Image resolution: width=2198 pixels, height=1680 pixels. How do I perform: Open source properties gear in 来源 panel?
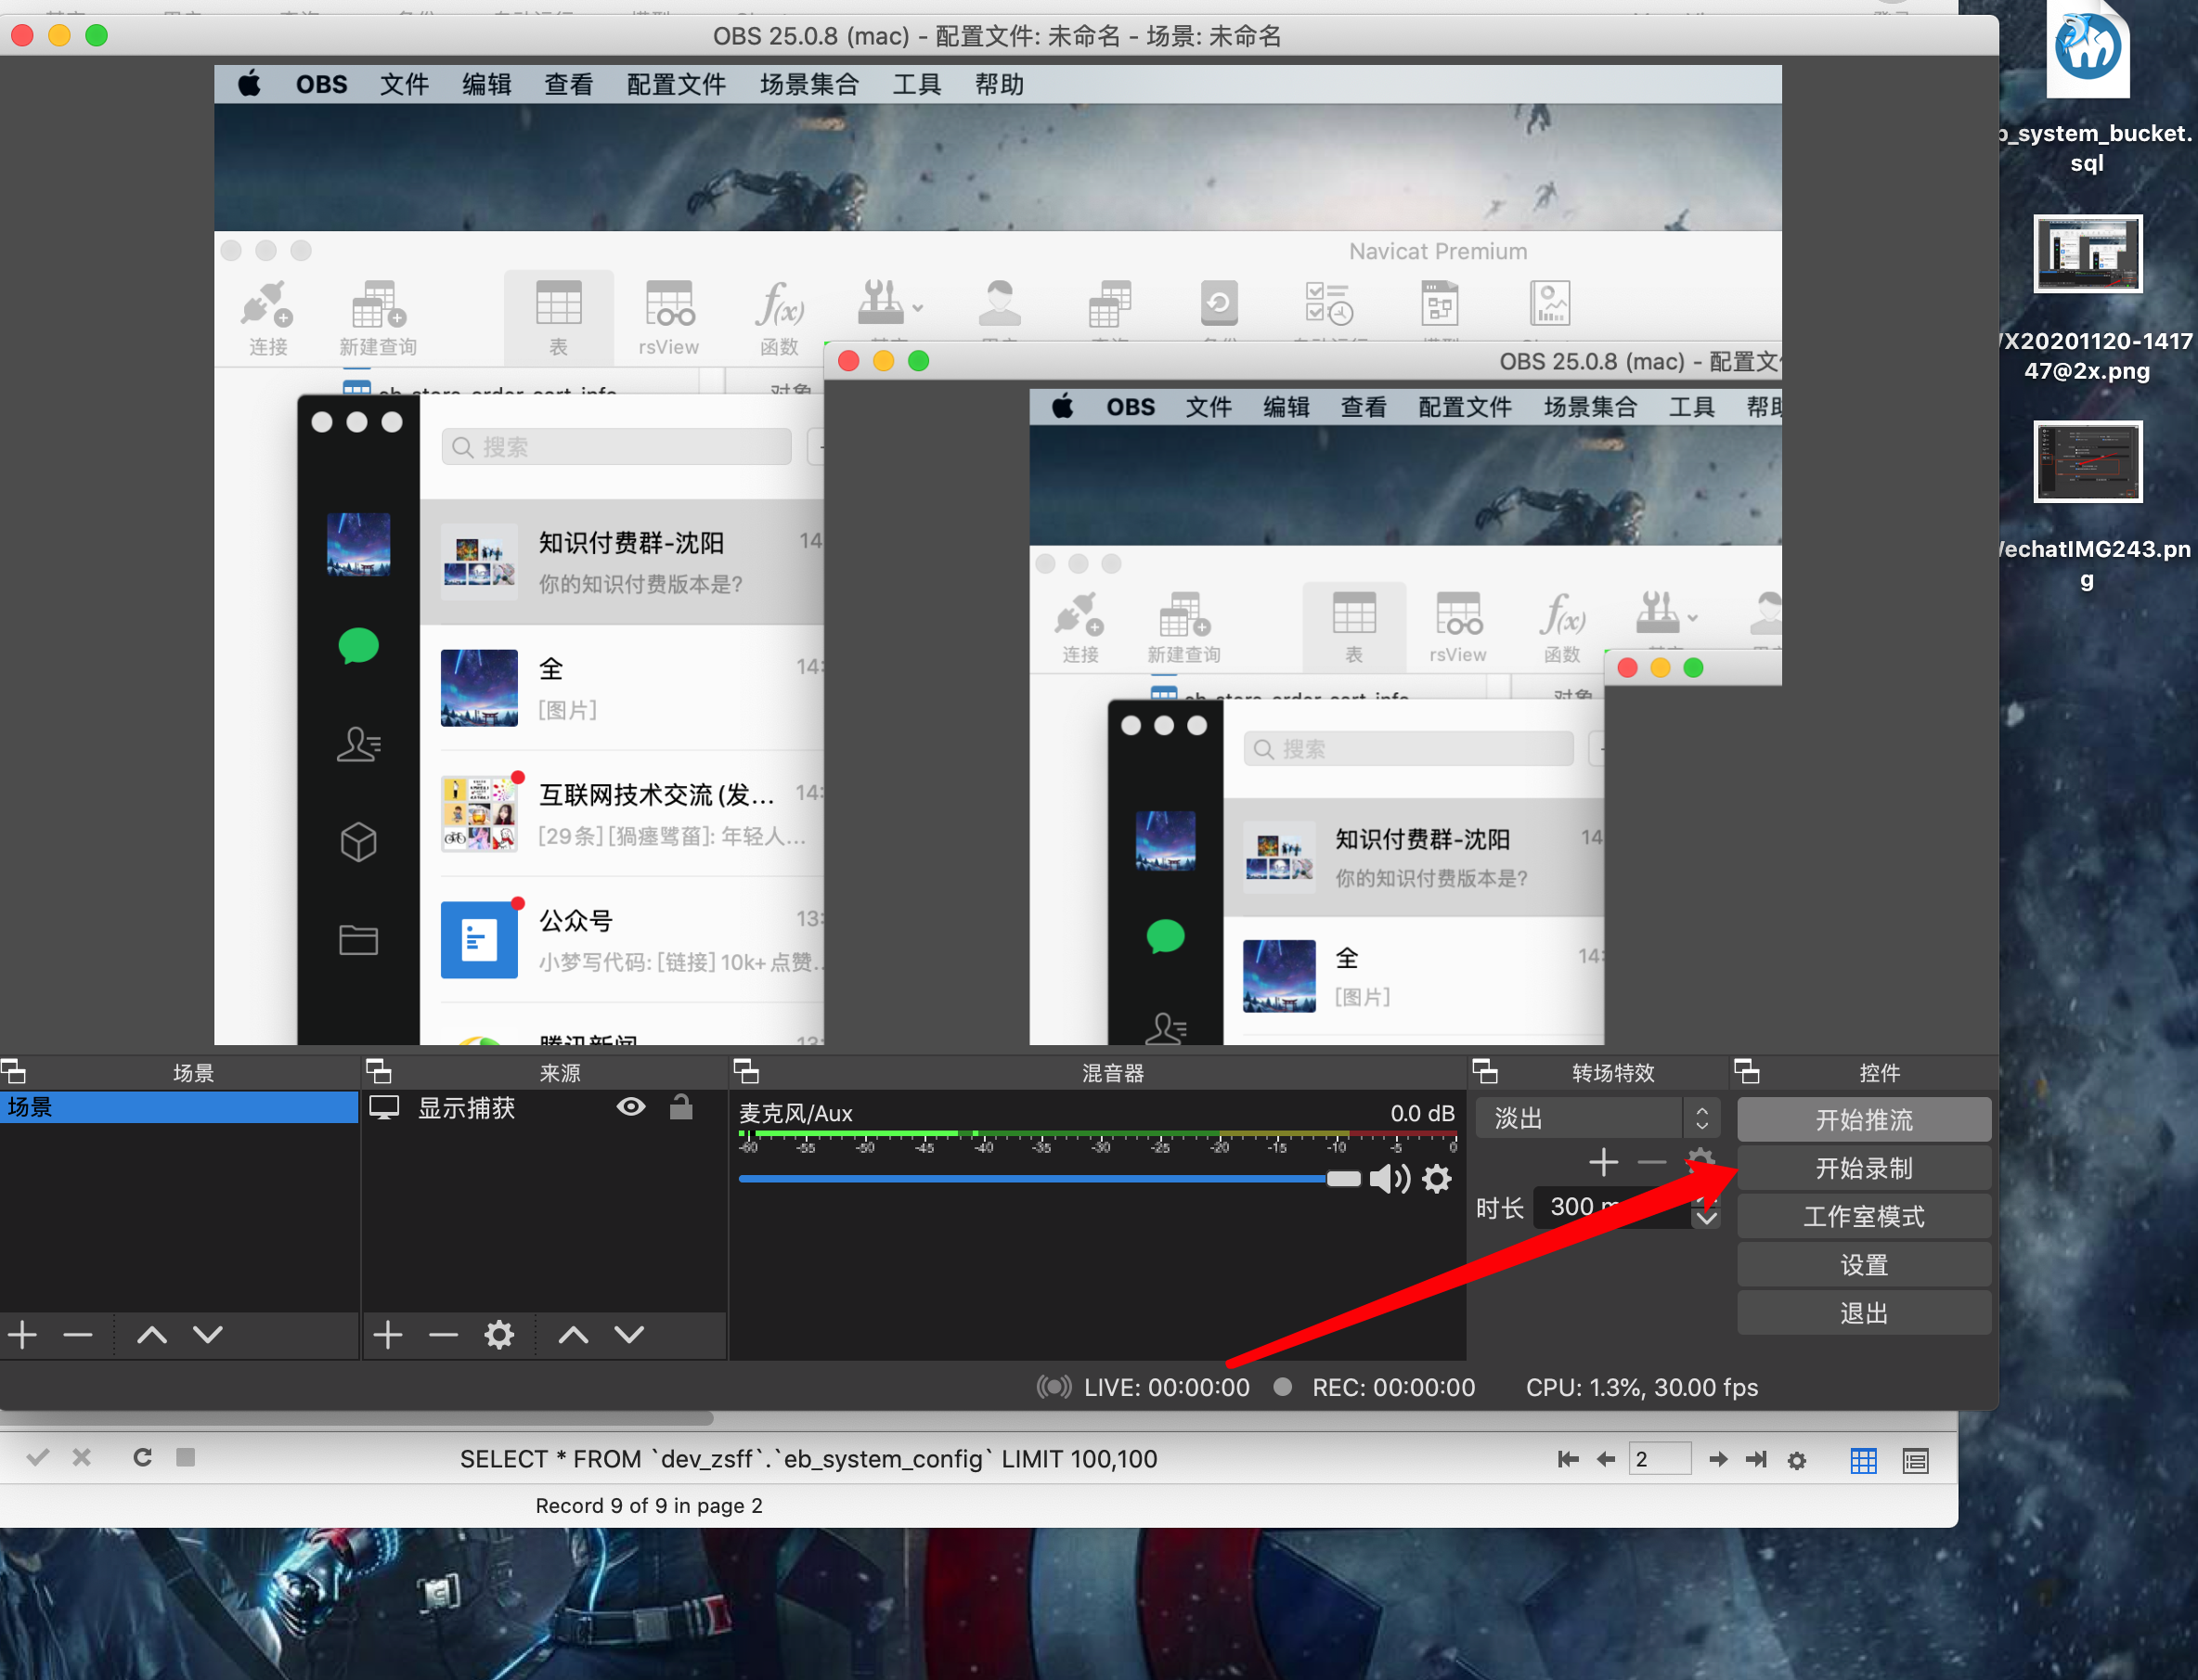(x=499, y=1334)
